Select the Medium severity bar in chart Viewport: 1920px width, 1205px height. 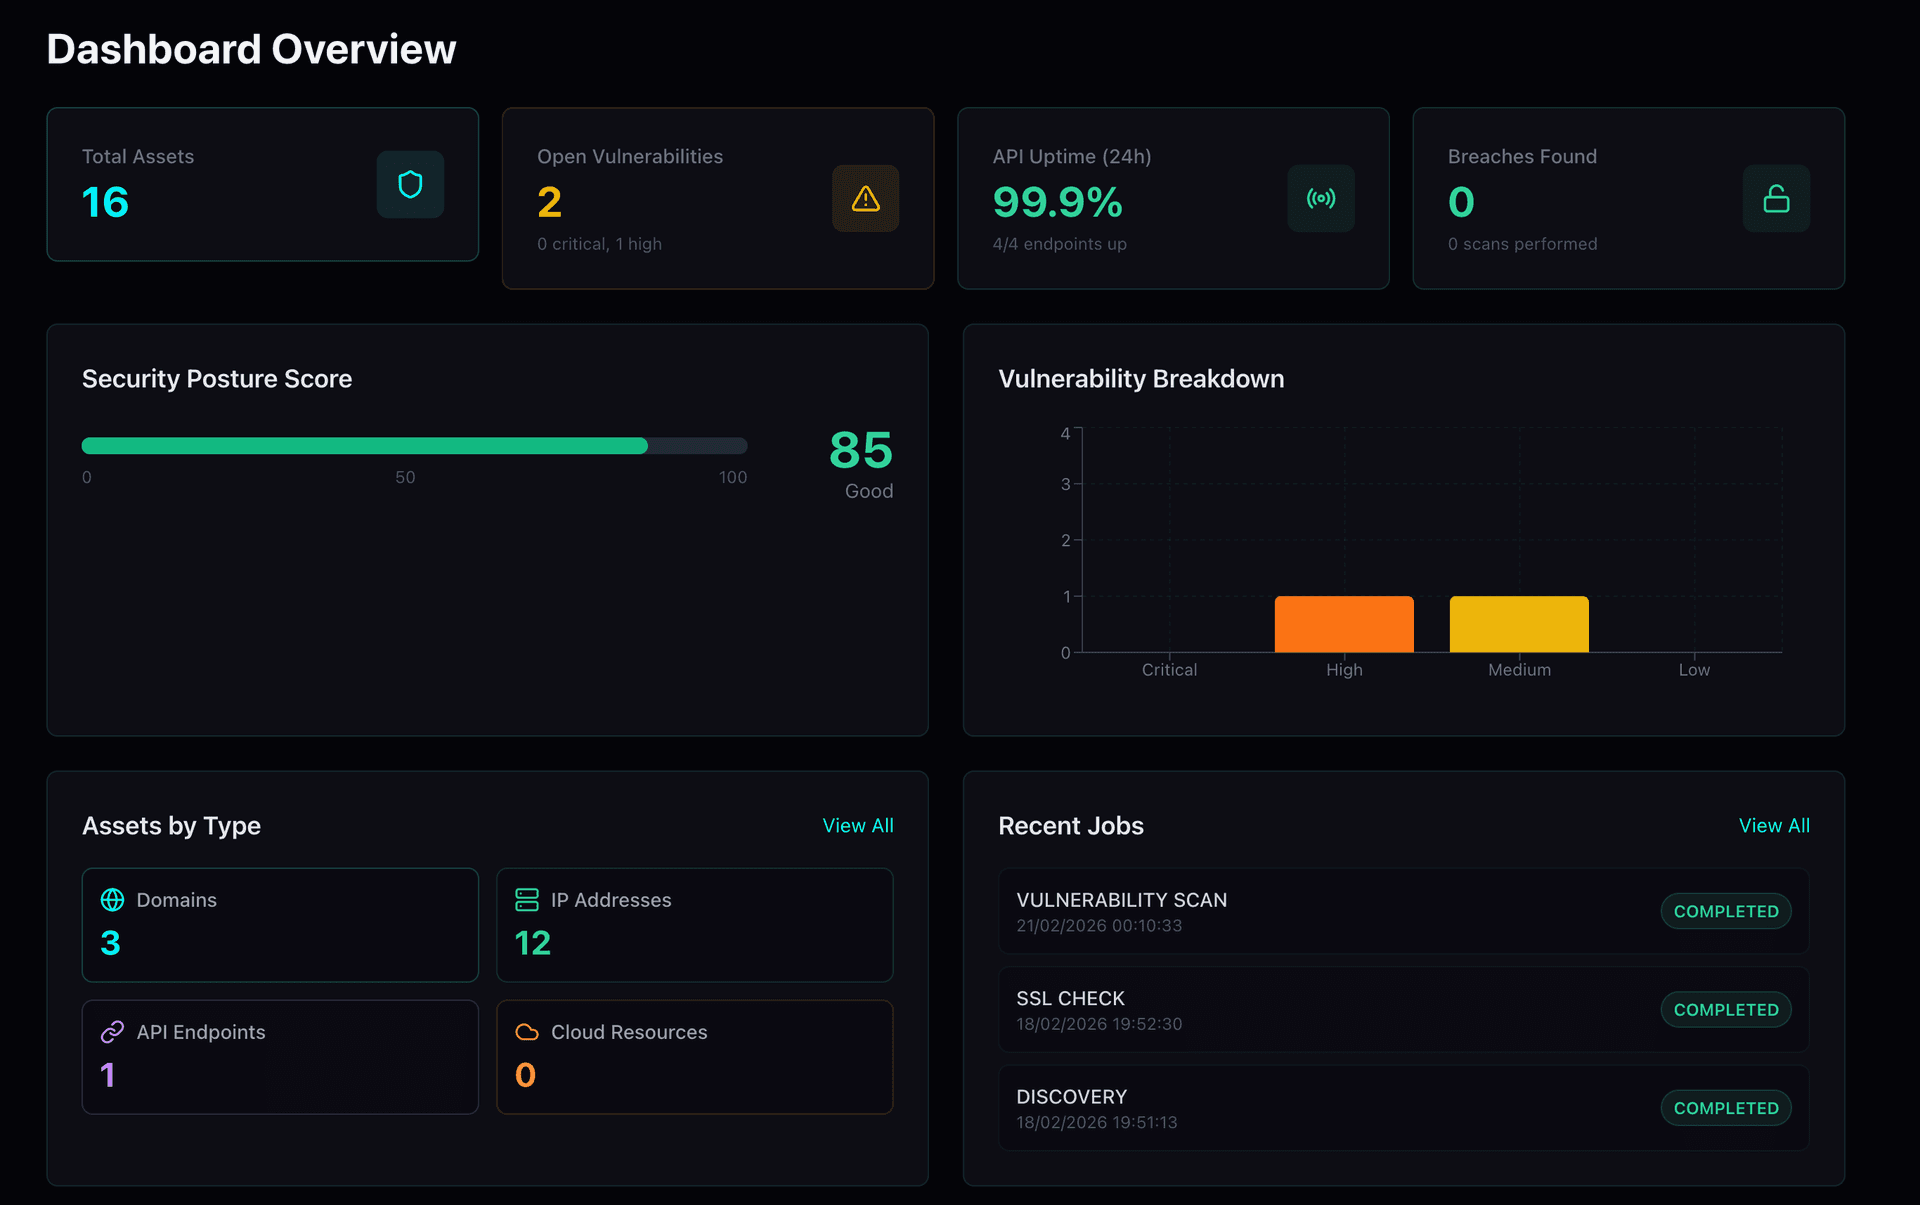click(1518, 623)
